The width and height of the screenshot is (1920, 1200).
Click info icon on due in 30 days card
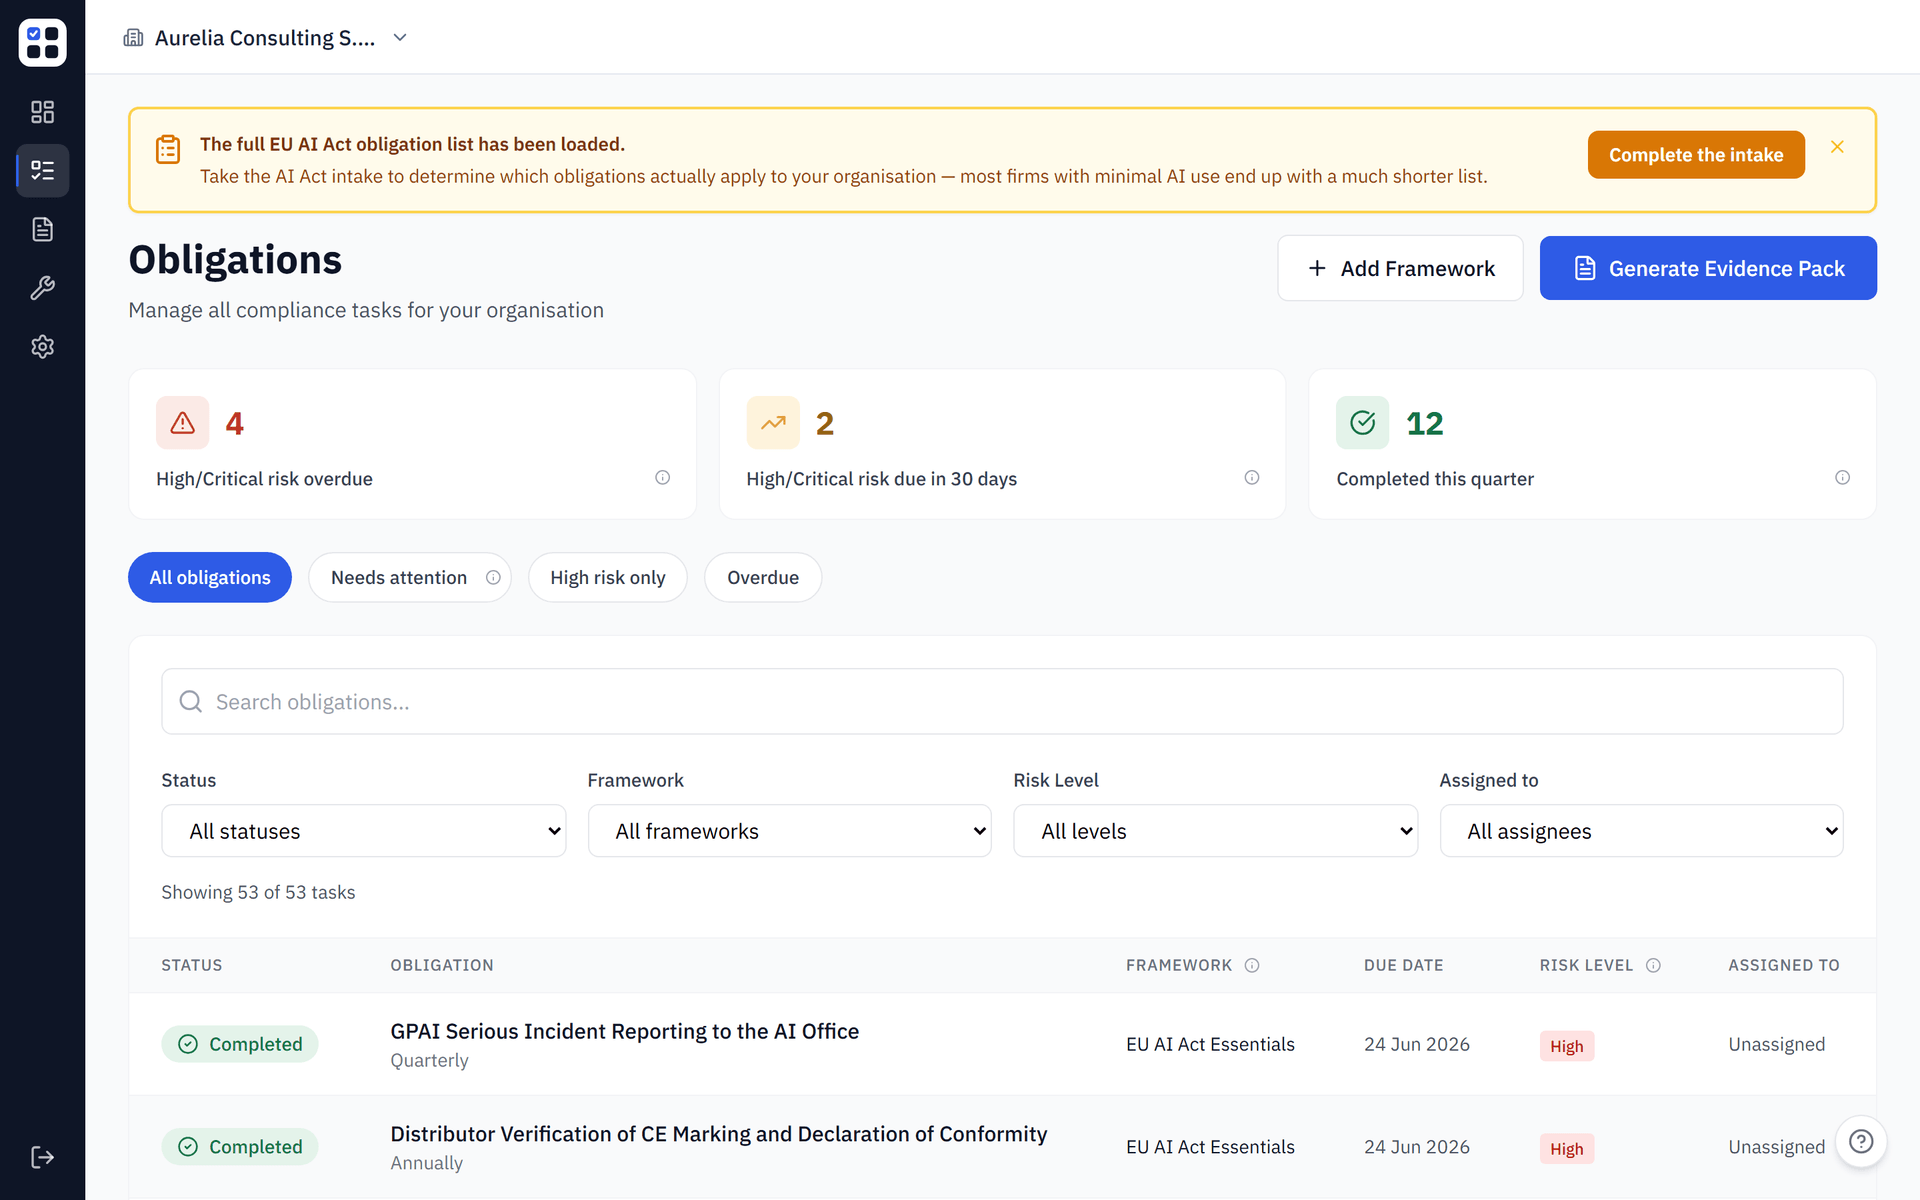point(1252,478)
